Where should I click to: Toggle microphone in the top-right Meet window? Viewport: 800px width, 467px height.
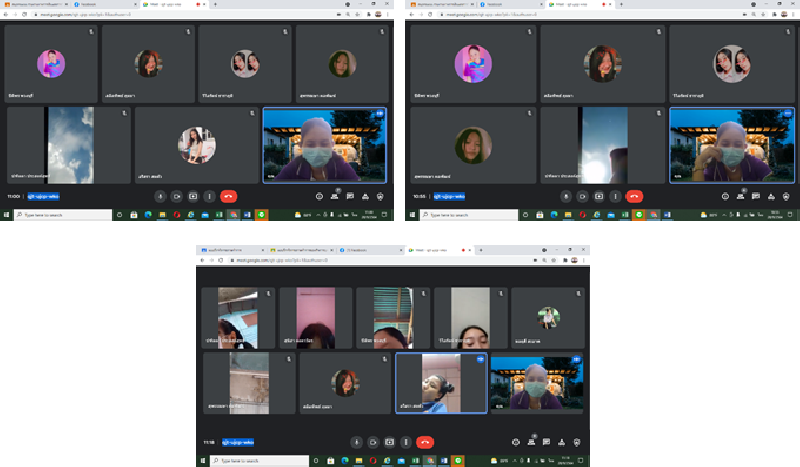click(x=566, y=197)
